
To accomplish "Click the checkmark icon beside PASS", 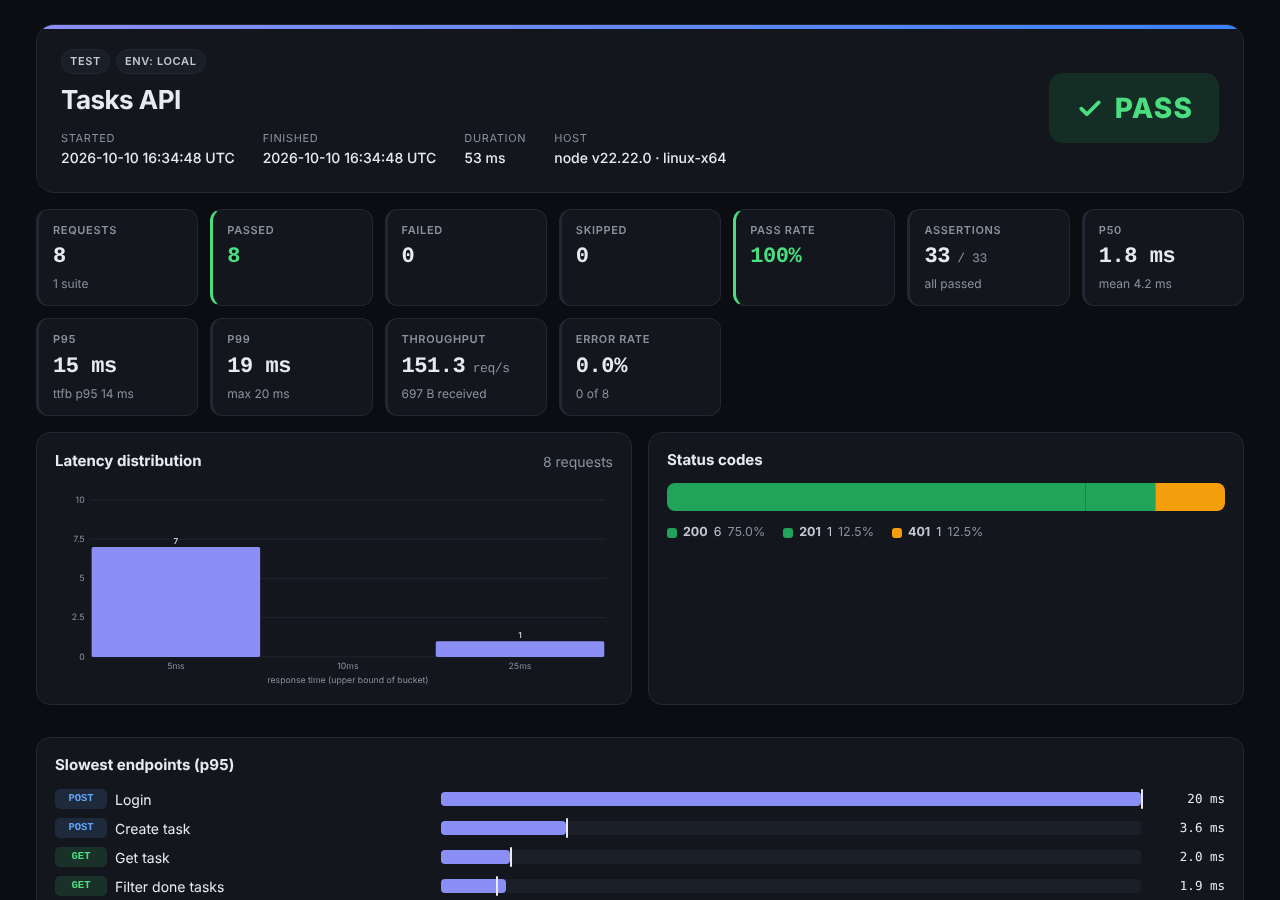I will 1090,108.
